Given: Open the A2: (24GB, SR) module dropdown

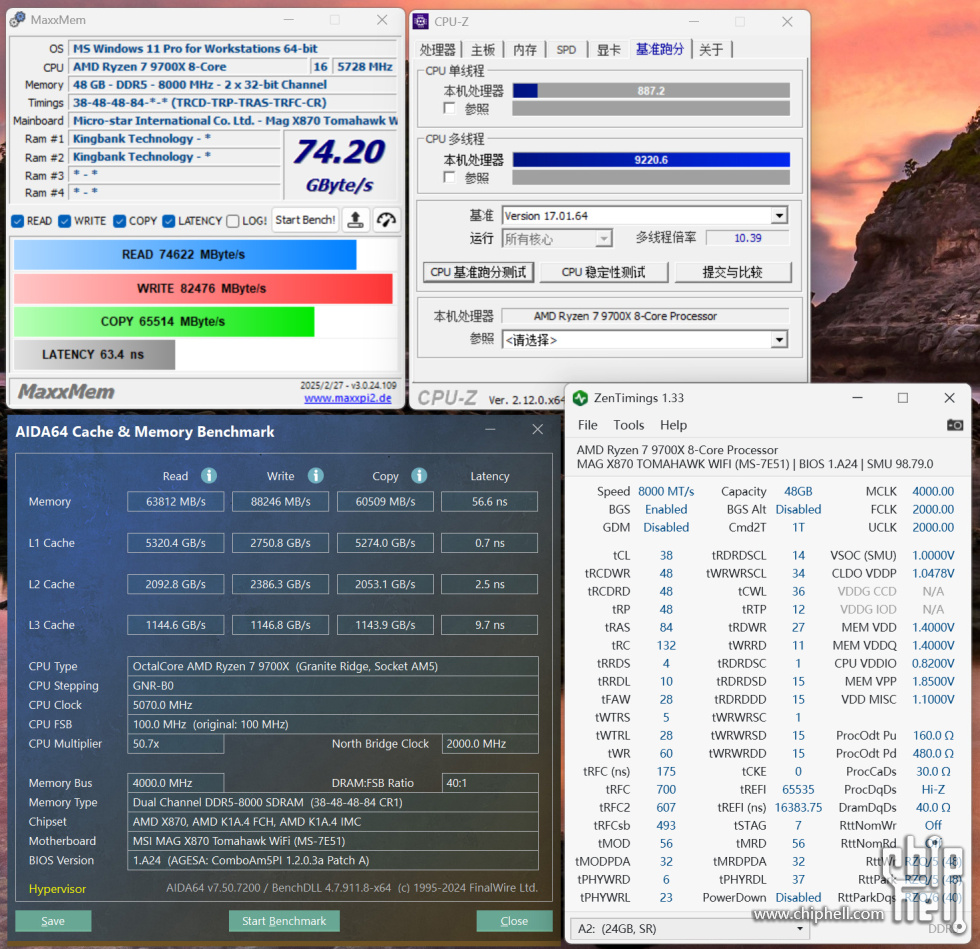Looking at the screenshot, I should point(690,928).
